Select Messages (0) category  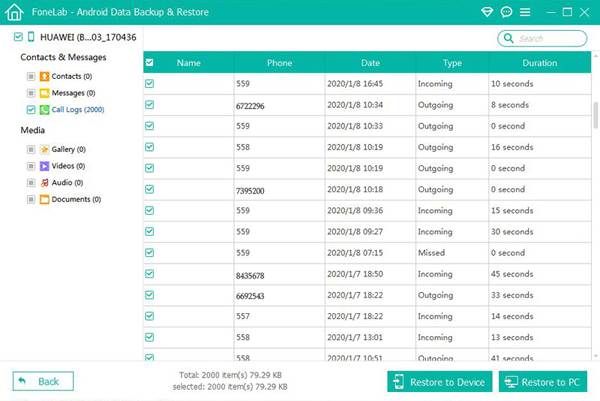coord(73,93)
